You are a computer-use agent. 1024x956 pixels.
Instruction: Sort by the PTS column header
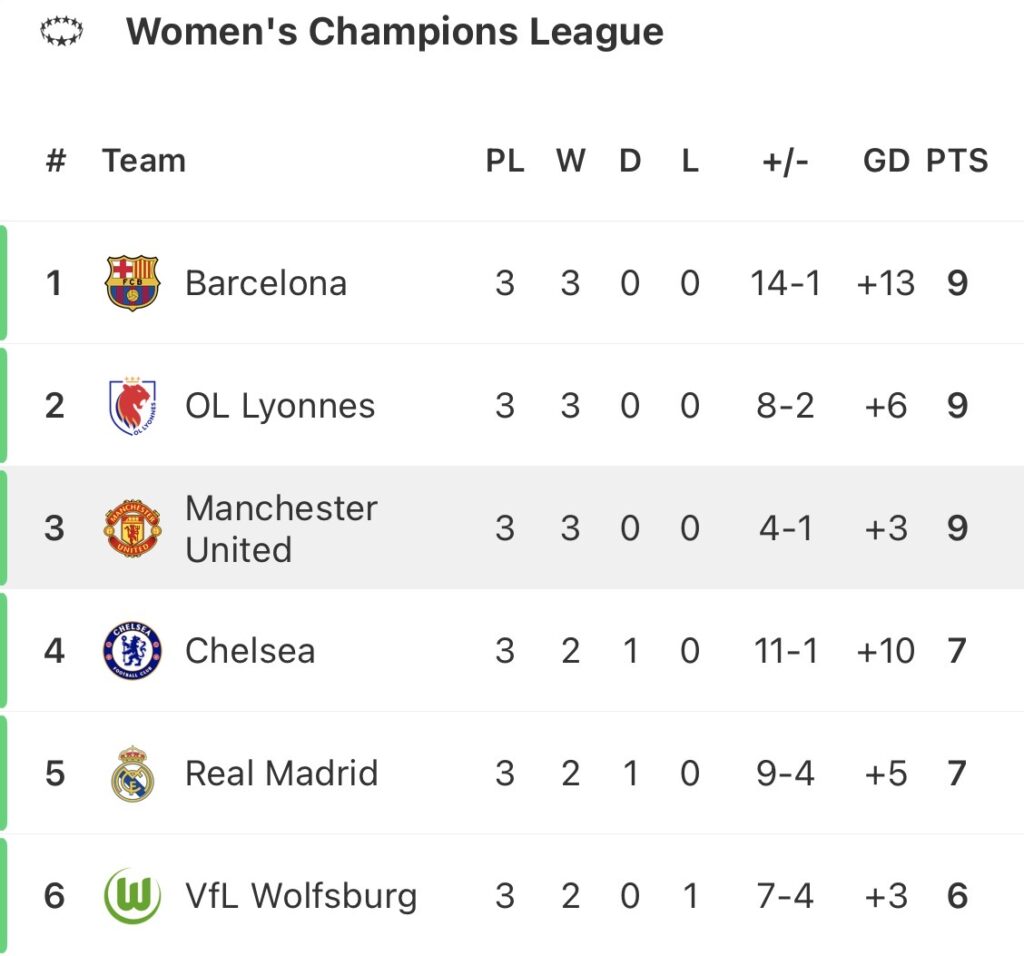[957, 161]
